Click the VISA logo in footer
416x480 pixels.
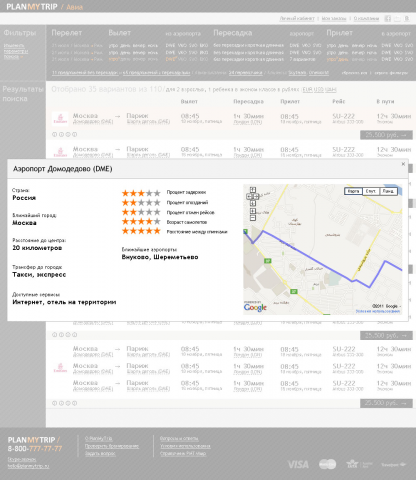[298, 464]
